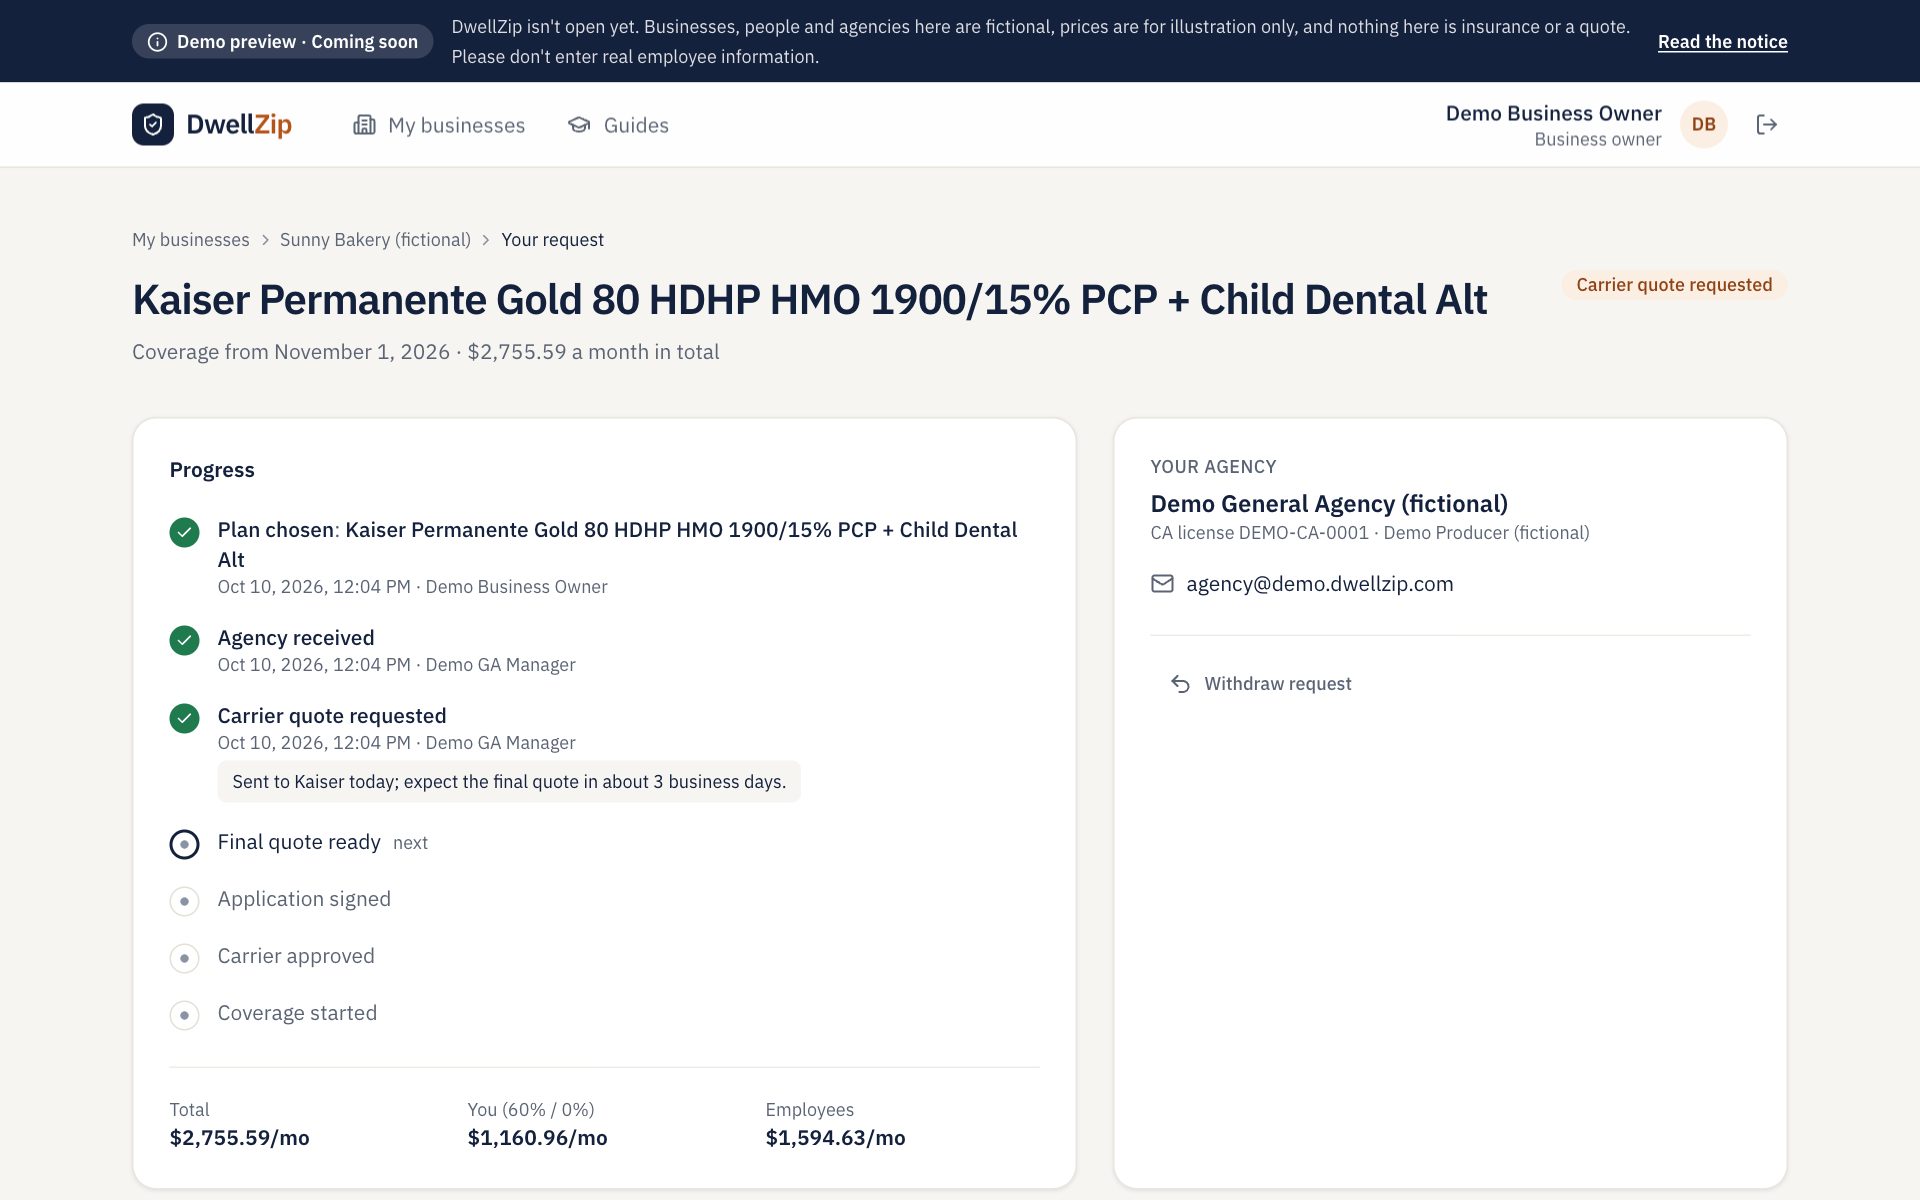The image size is (1920, 1200).
Task: Go to the My businesses breadcrumb
Action: point(191,240)
